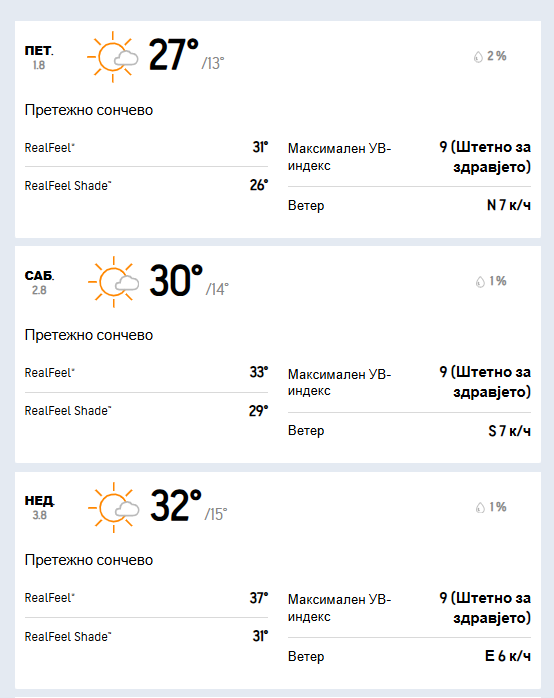554x698 pixels.
Task: Click the 32° high temperature
Action: (176, 506)
